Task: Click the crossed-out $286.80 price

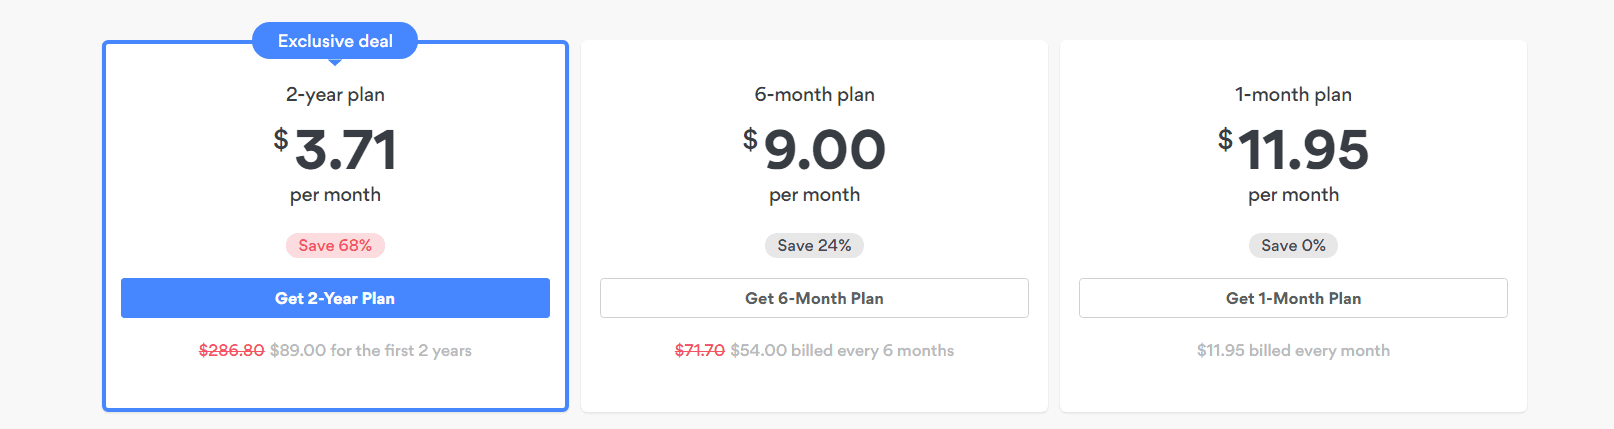Action: click(x=232, y=350)
